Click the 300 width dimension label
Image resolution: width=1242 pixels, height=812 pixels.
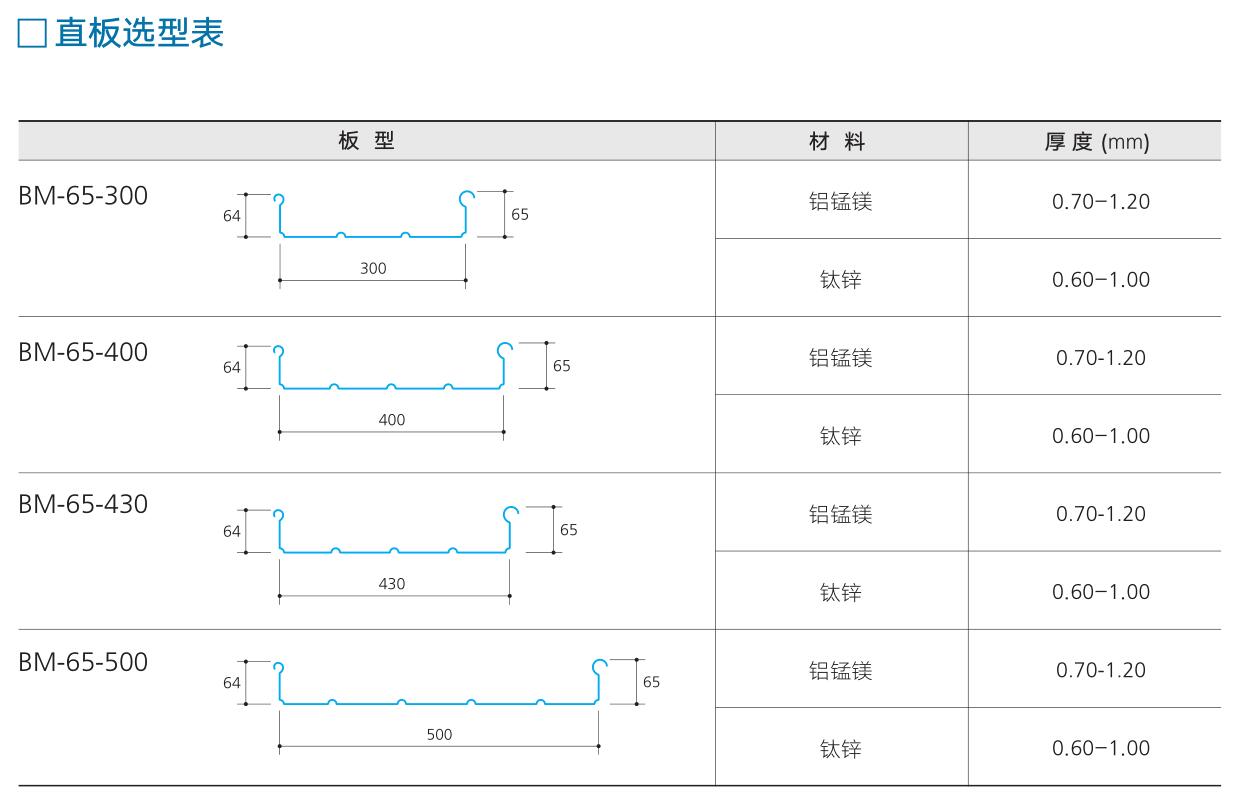[373, 268]
